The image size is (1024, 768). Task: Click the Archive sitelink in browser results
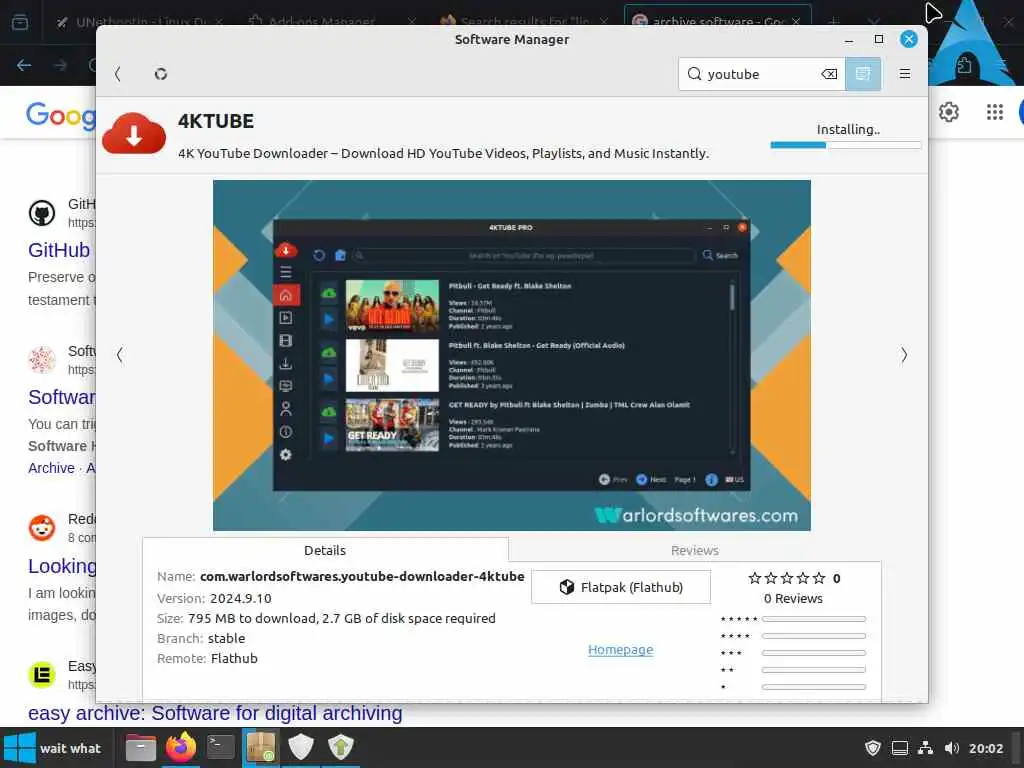click(51, 468)
